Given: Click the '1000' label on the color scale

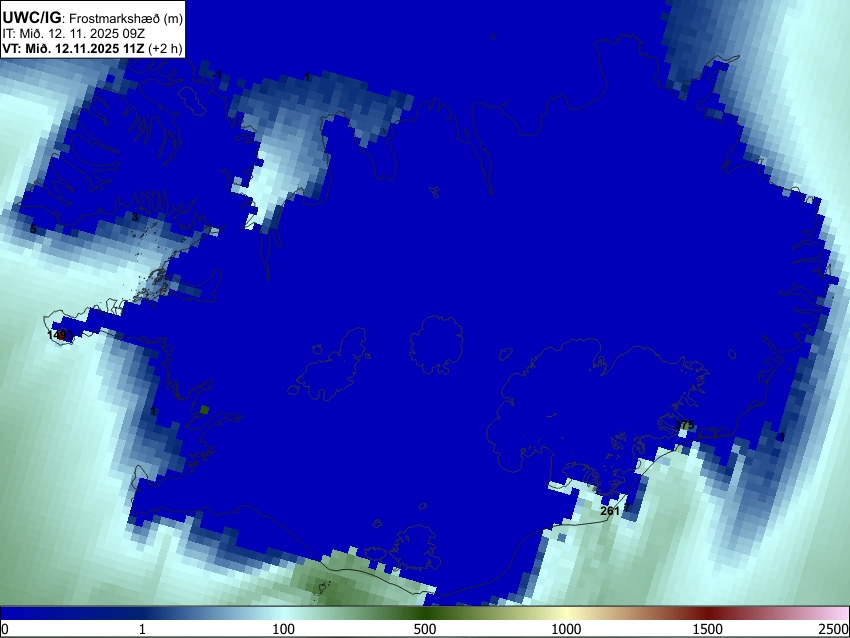Looking at the screenshot, I should (566, 629).
